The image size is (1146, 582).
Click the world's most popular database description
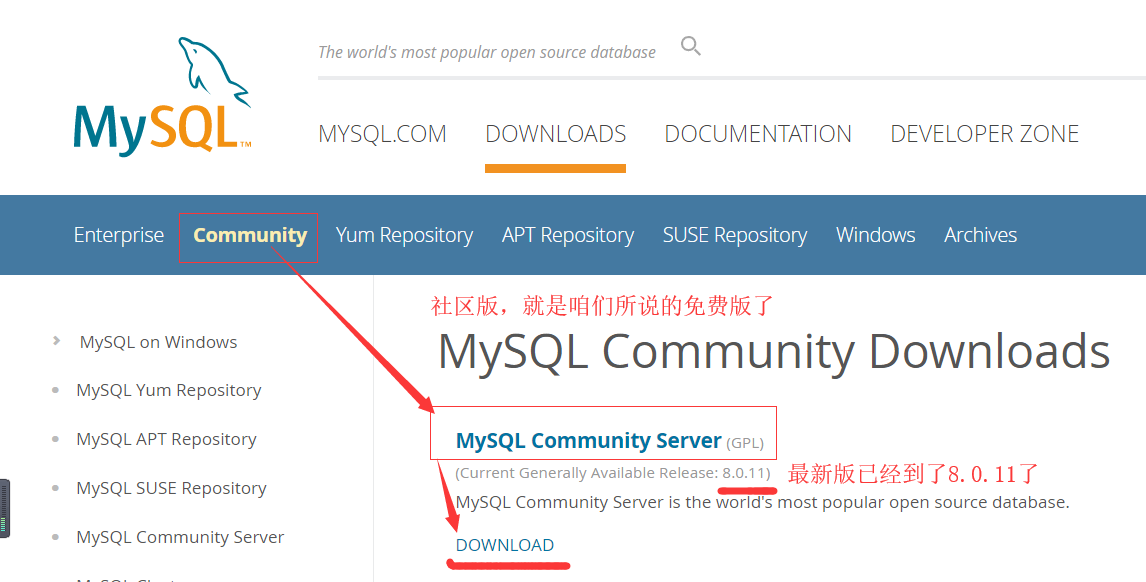762,503
